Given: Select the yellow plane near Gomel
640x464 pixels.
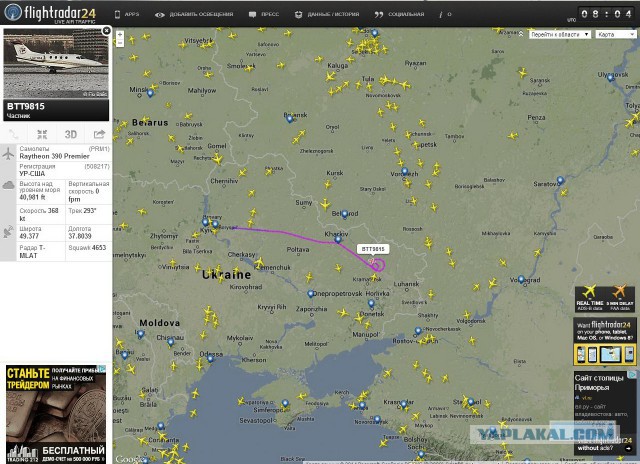Looking at the screenshot, I should click(x=218, y=160).
